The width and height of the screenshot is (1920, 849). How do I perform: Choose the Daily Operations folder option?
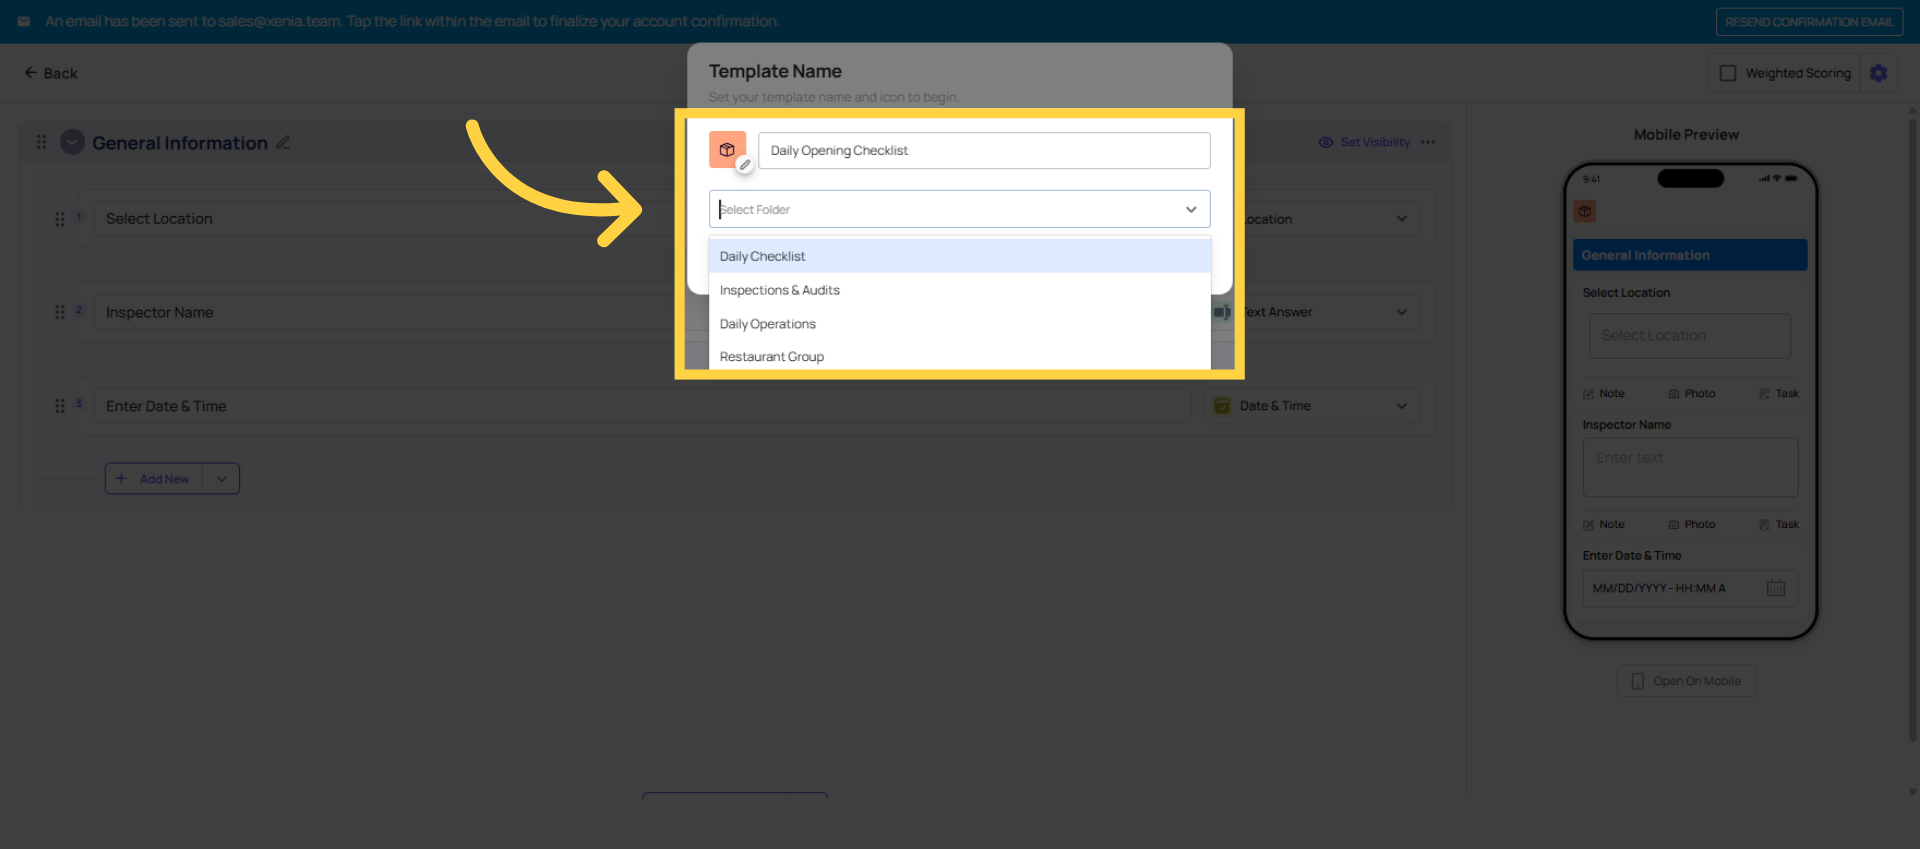(960, 324)
